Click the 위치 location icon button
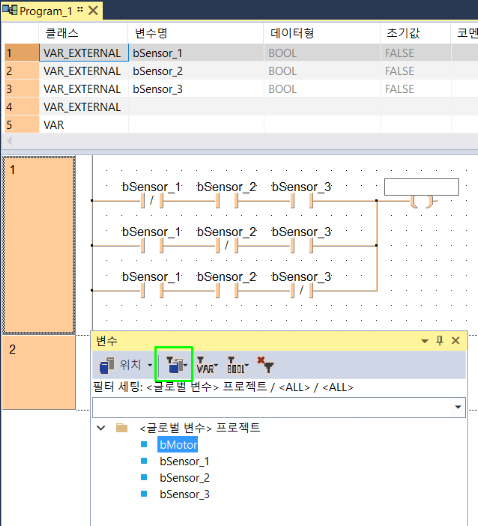478x526 pixels. 107,365
